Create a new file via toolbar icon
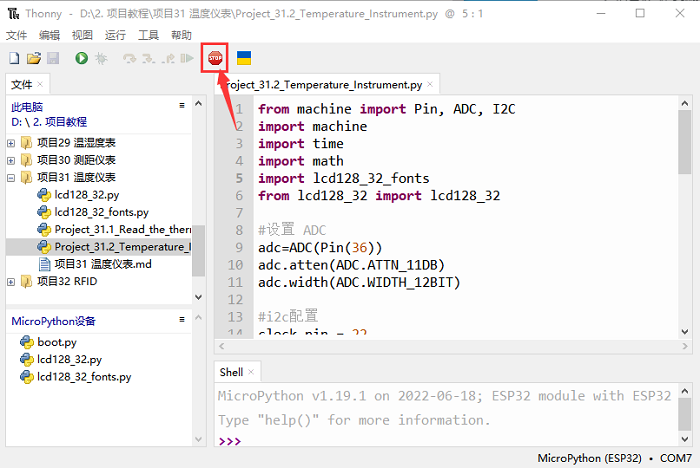 pyautogui.click(x=14, y=59)
